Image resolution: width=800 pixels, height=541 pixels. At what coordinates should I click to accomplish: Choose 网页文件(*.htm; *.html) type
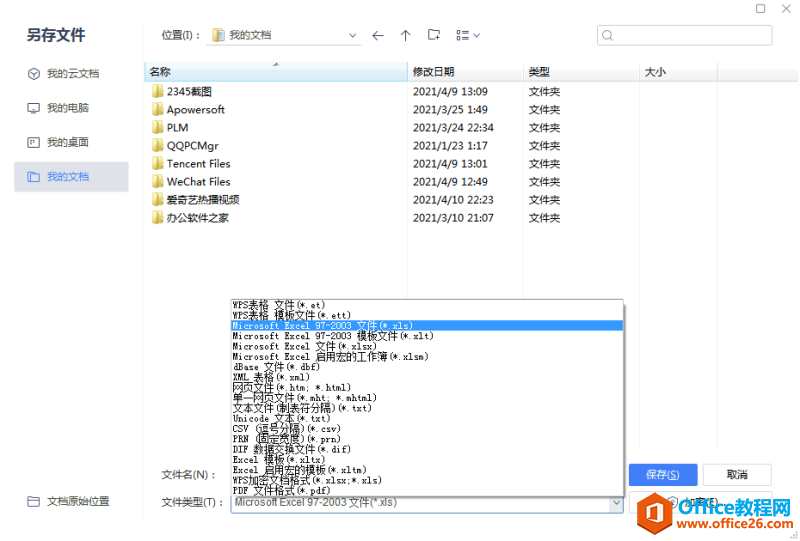(x=427, y=387)
